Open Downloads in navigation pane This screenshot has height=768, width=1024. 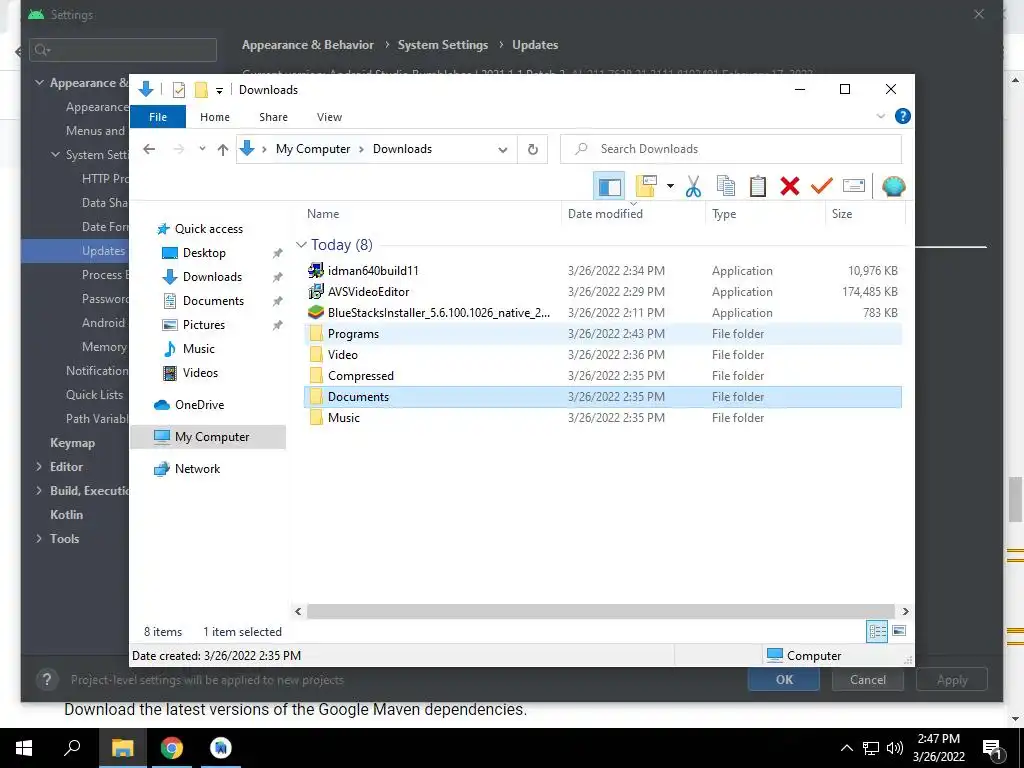(201, 277)
